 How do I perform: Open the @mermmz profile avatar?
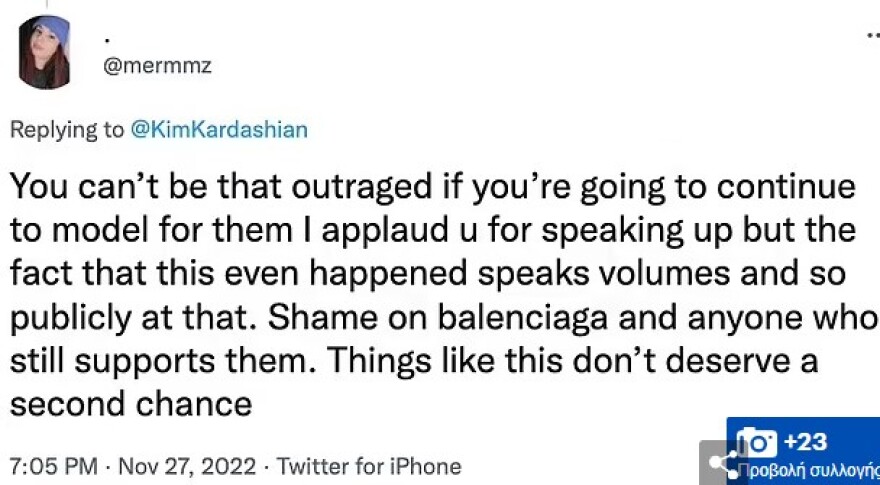pos(44,52)
